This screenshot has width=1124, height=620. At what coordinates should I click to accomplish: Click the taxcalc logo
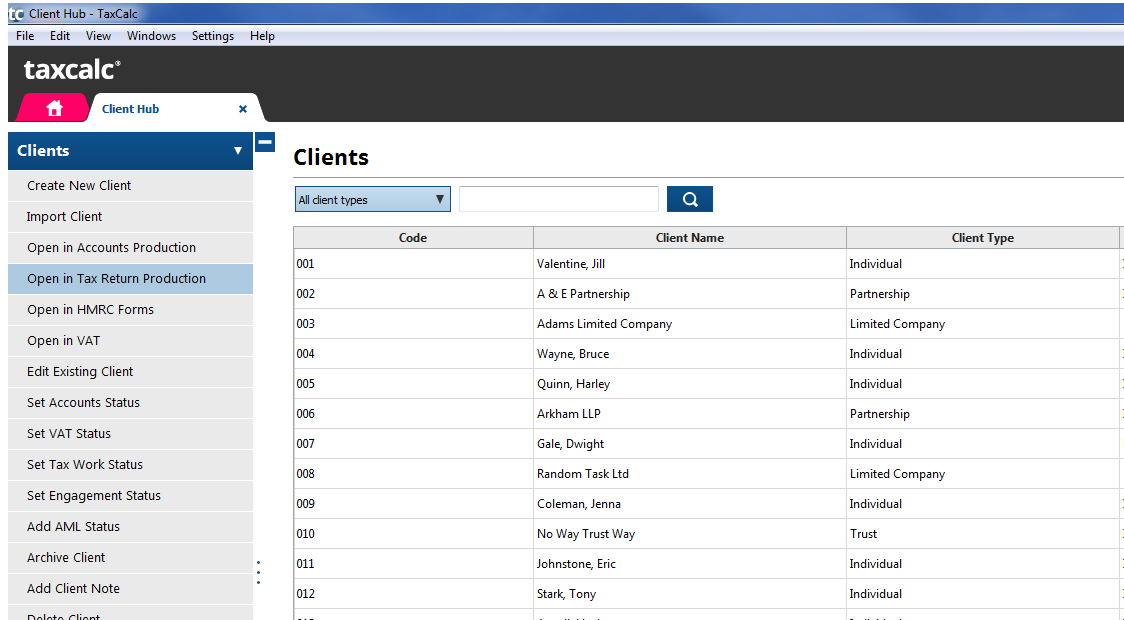coord(72,70)
